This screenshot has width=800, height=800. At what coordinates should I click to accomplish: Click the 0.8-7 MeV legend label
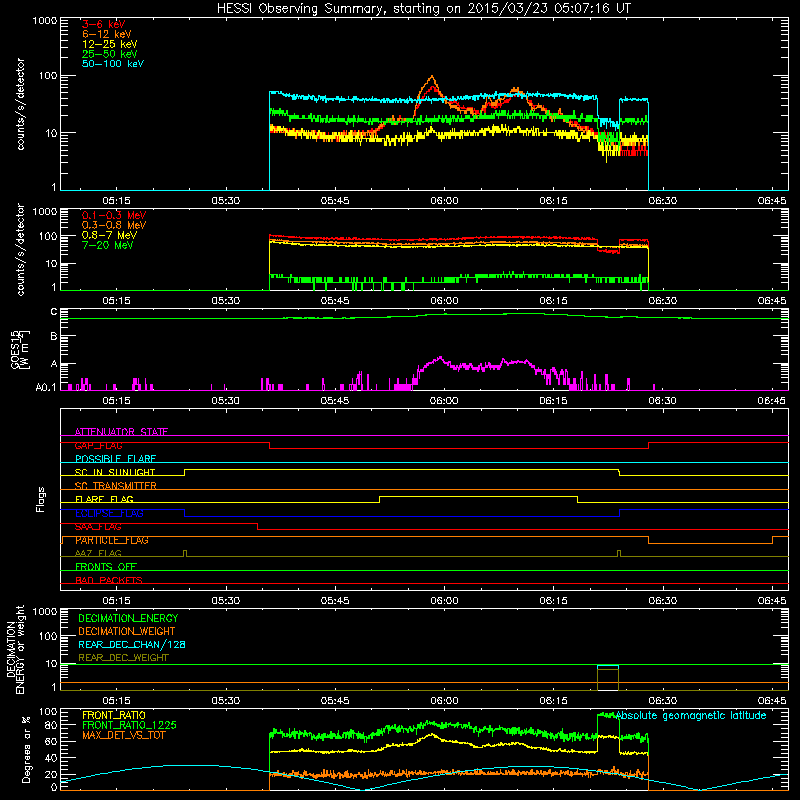pyautogui.click(x=110, y=235)
